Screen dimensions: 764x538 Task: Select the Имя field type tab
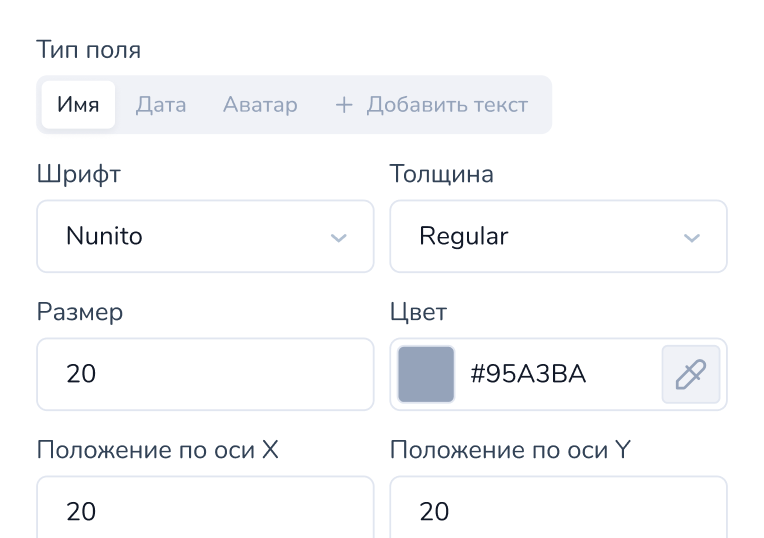tap(78, 105)
